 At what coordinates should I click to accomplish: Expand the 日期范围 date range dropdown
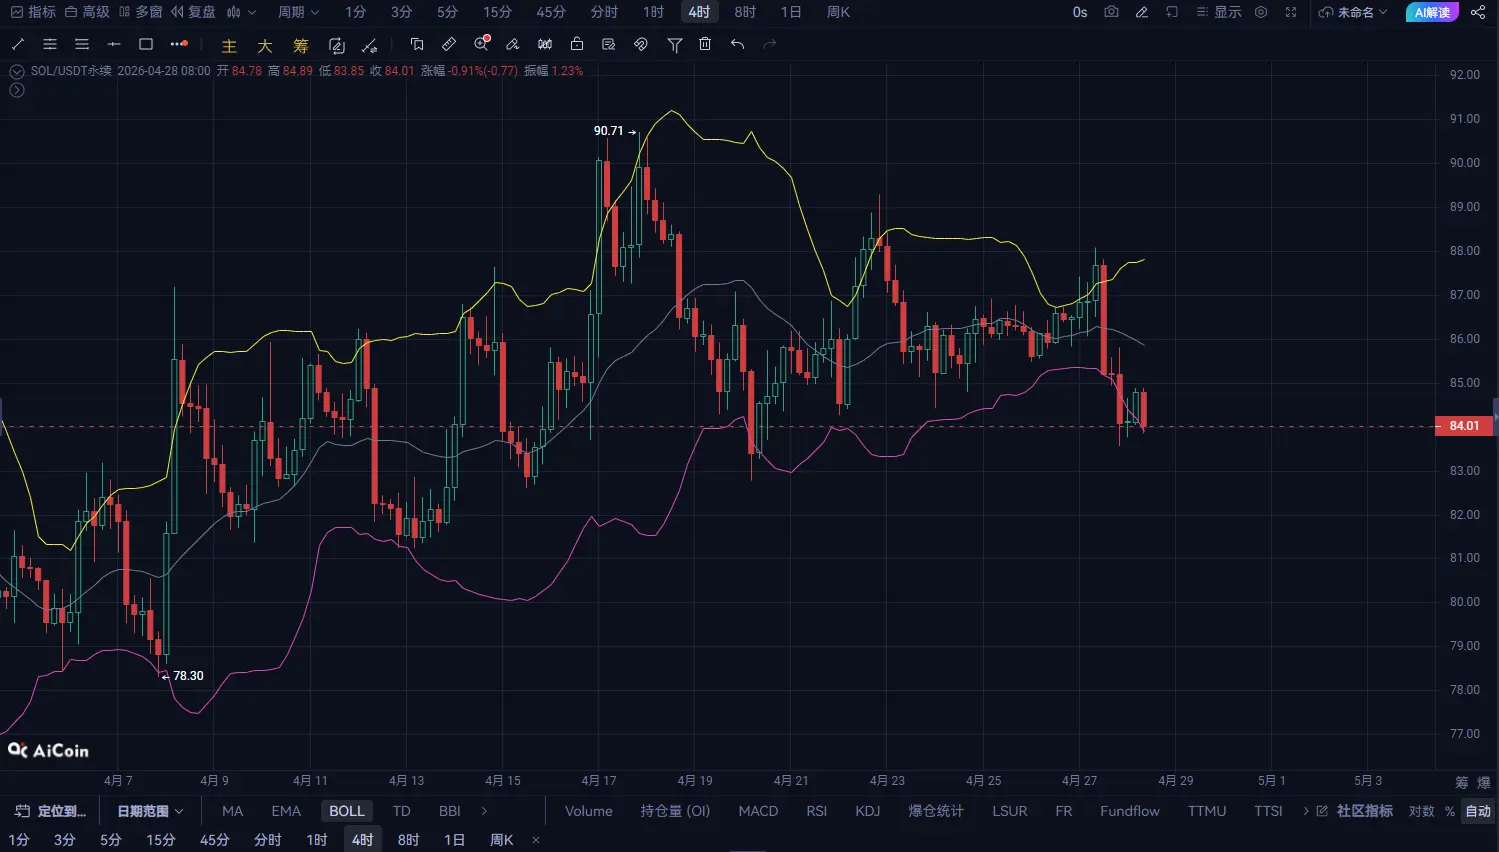[x=150, y=811]
